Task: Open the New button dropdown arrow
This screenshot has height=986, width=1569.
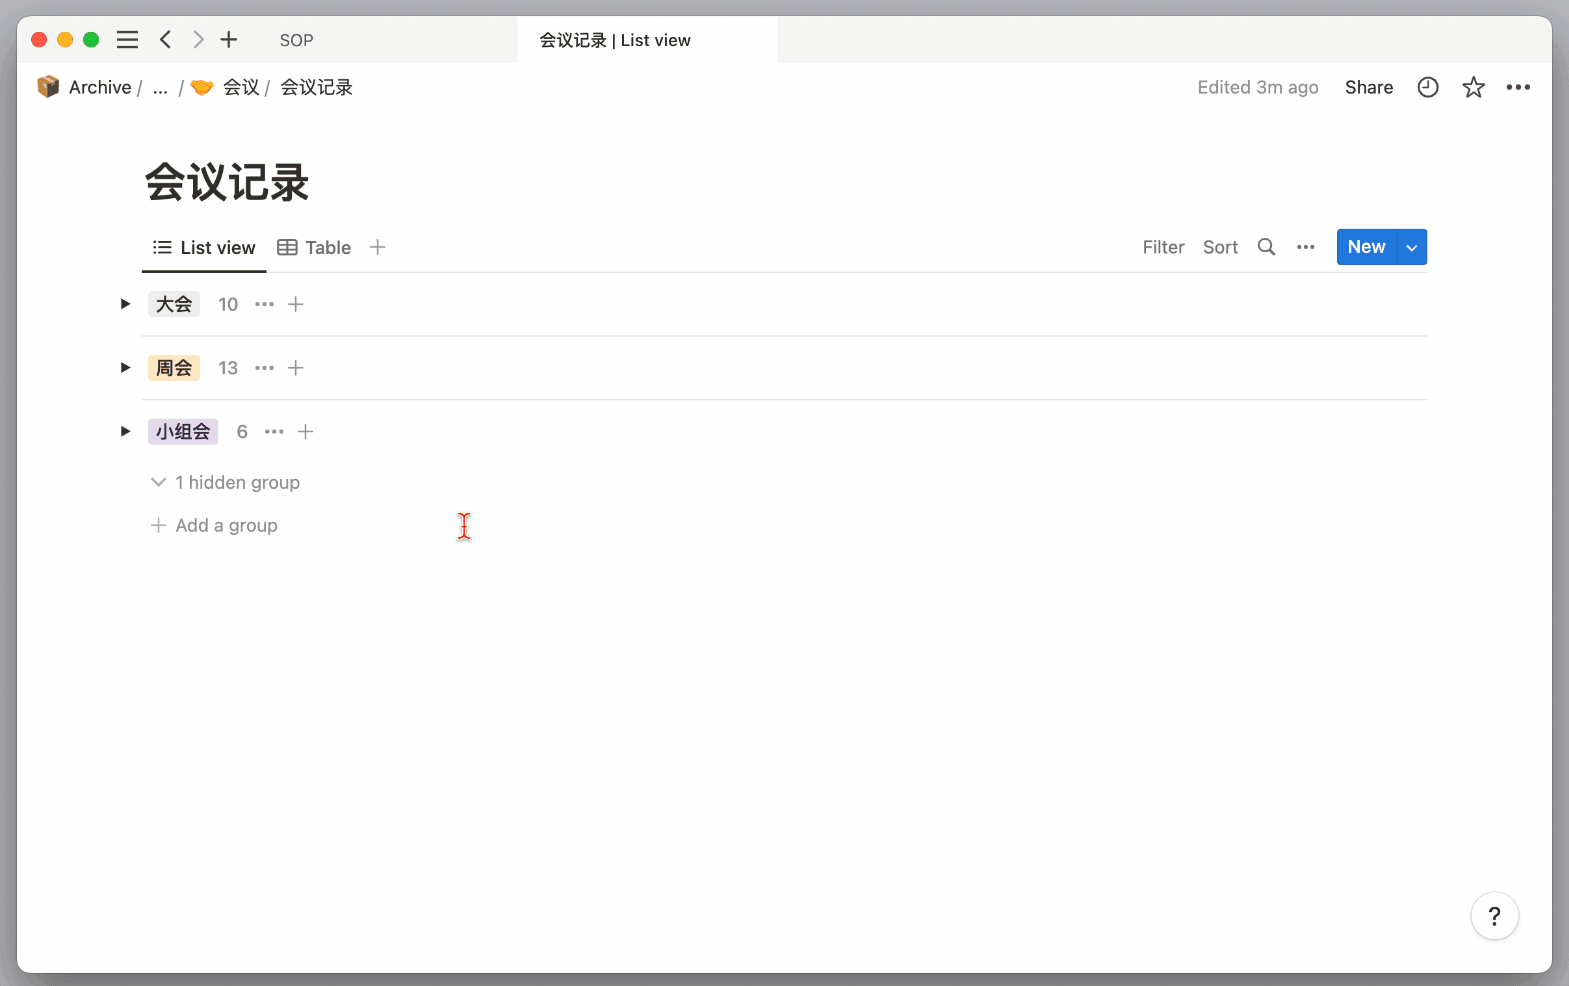Action: point(1412,247)
